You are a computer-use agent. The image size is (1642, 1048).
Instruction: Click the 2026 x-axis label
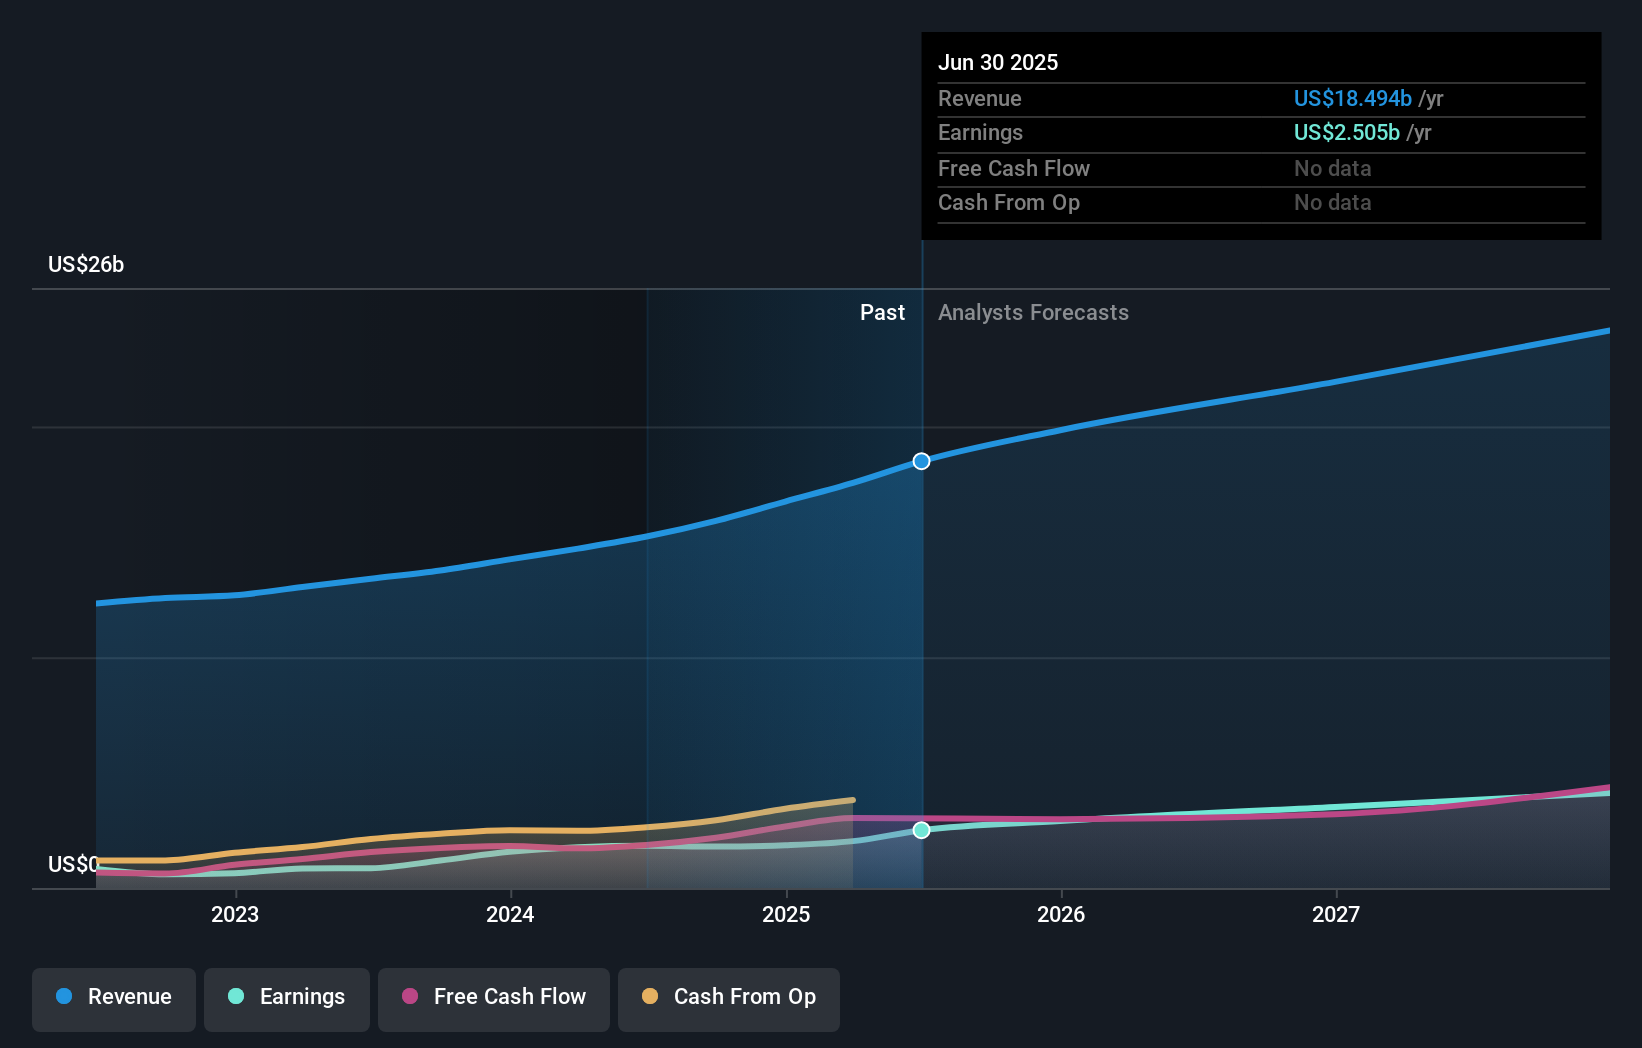pyautogui.click(x=1061, y=914)
